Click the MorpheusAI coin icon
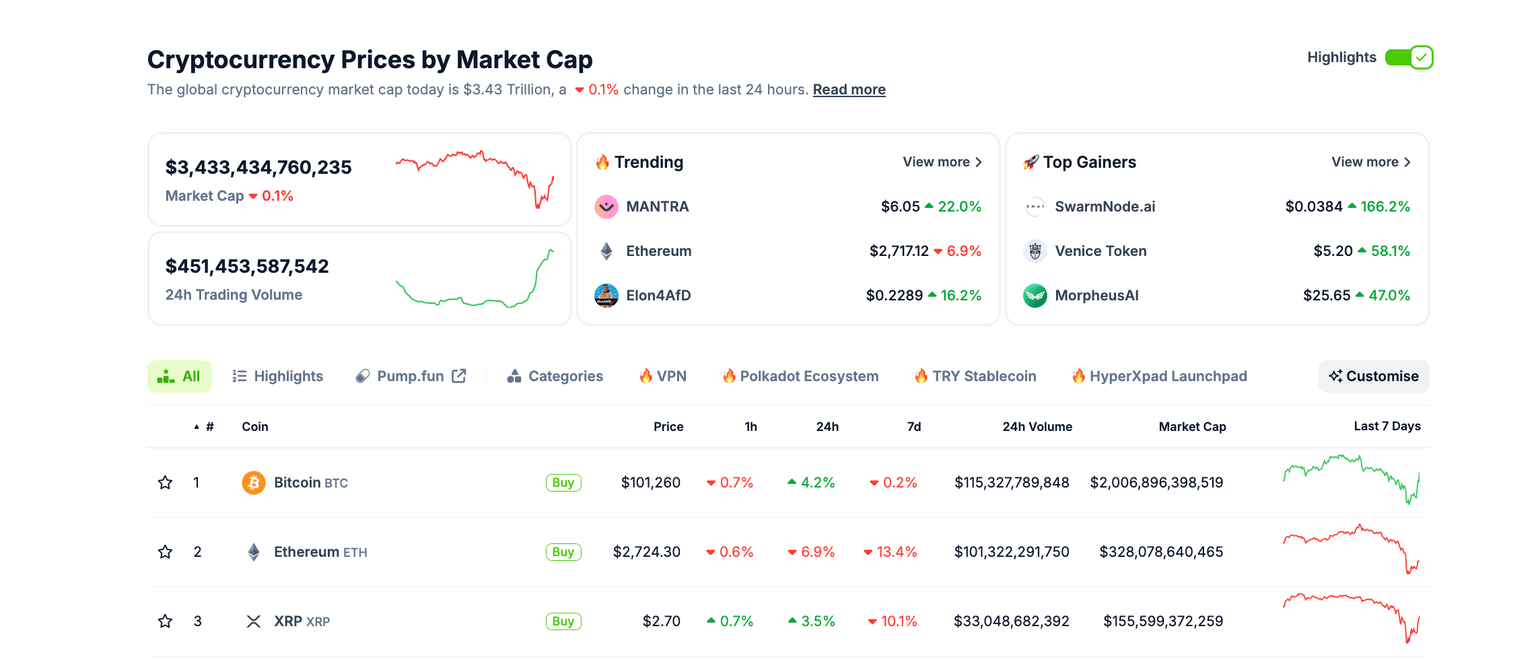This screenshot has height=660, width=1536. click(x=1035, y=295)
